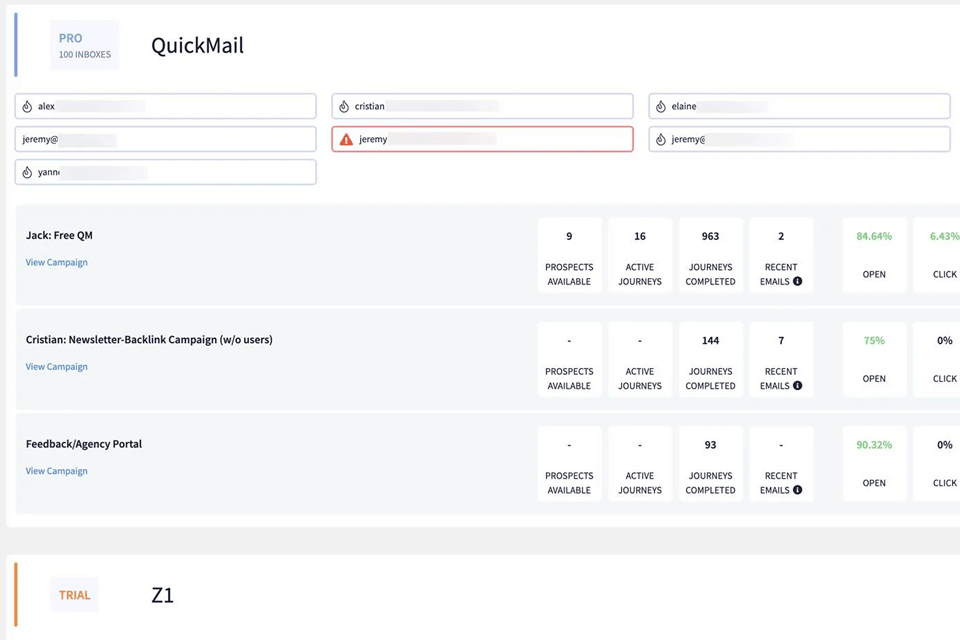Click the 963 journeys completed tile

pos(710,255)
